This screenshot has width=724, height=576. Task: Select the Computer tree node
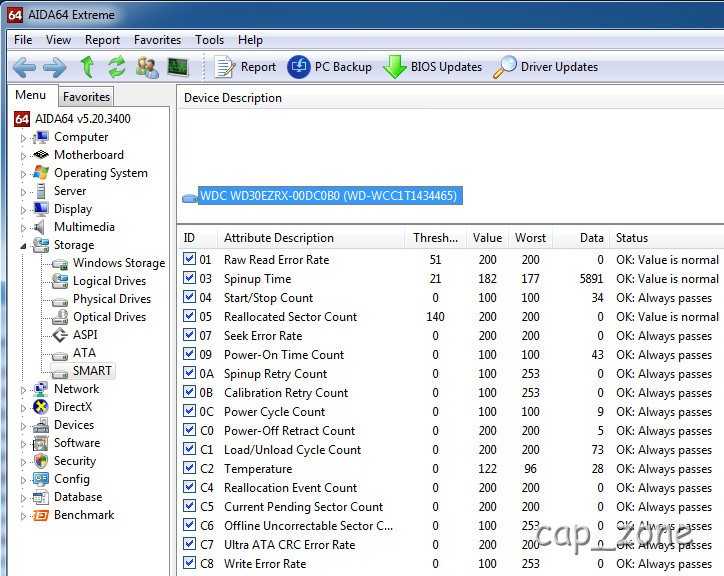point(81,137)
